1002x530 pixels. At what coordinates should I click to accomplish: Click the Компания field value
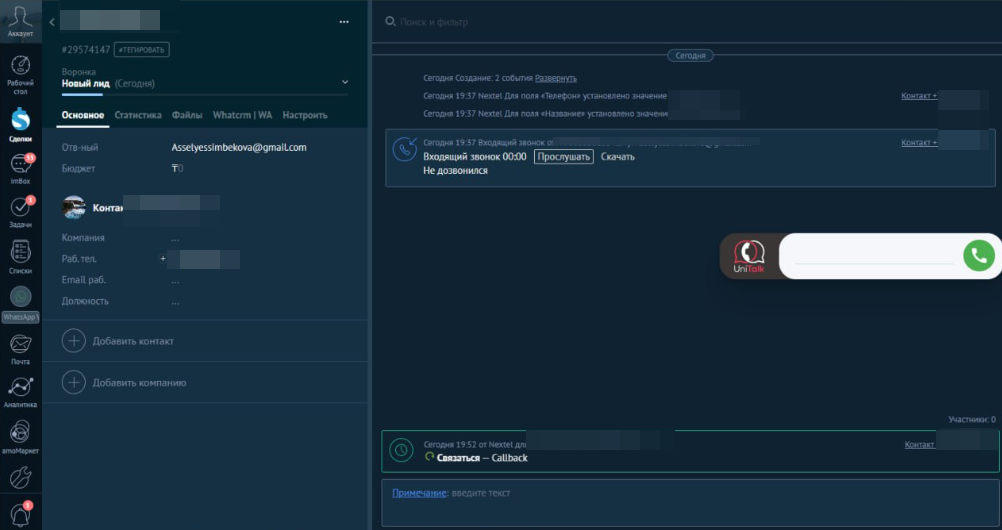click(x=175, y=238)
